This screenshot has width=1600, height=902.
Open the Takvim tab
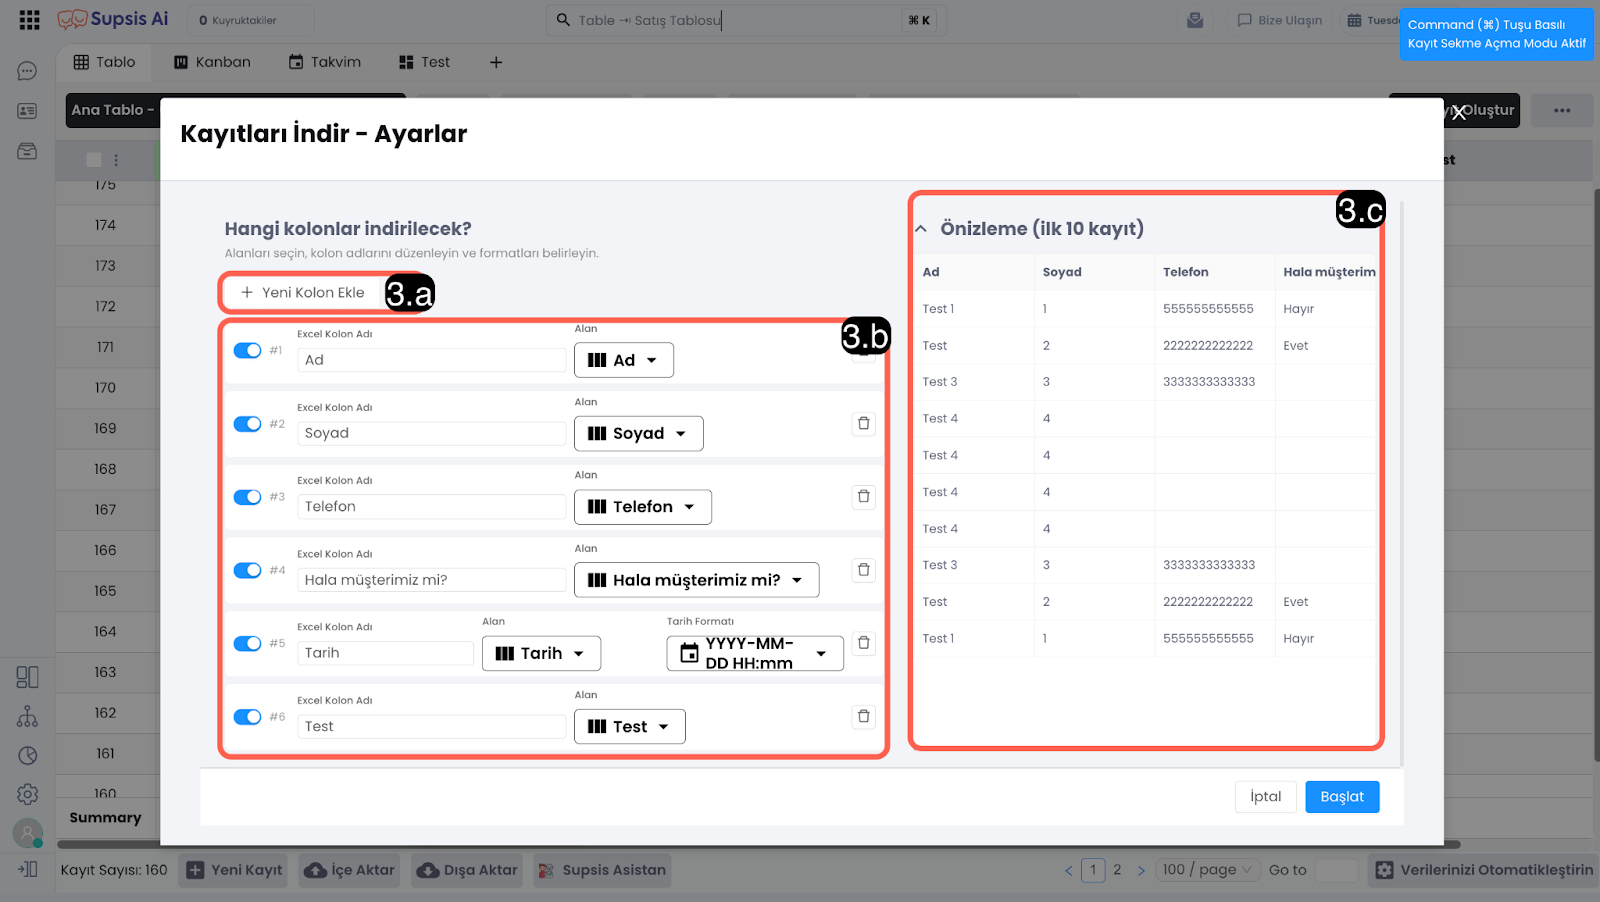[x=325, y=62]
